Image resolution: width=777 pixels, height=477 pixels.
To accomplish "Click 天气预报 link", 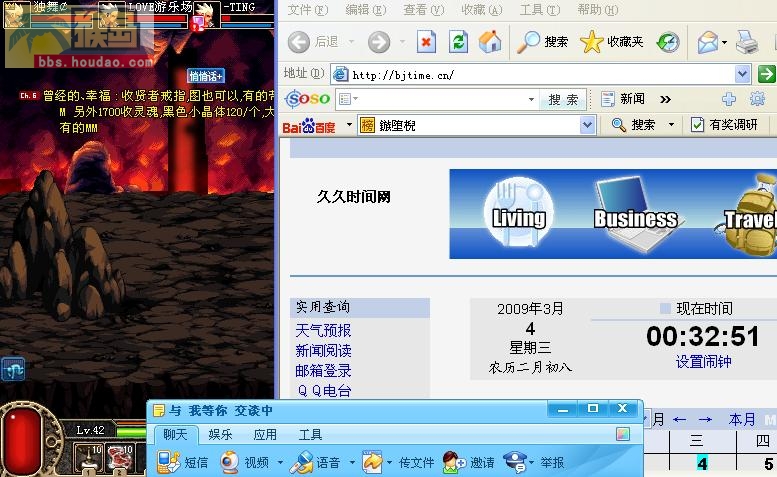I will click(x=323, y=330).
